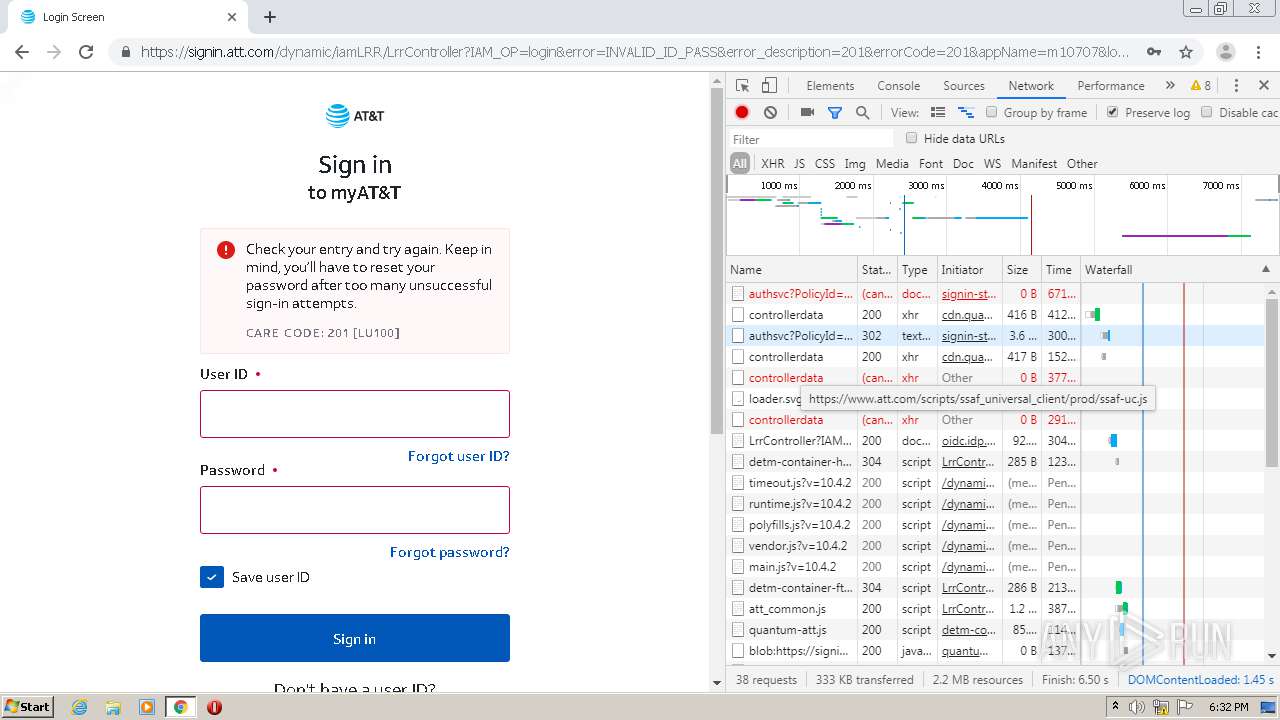Click the address bar URL
1280x720 pixels.
click(x=635, y=52)
